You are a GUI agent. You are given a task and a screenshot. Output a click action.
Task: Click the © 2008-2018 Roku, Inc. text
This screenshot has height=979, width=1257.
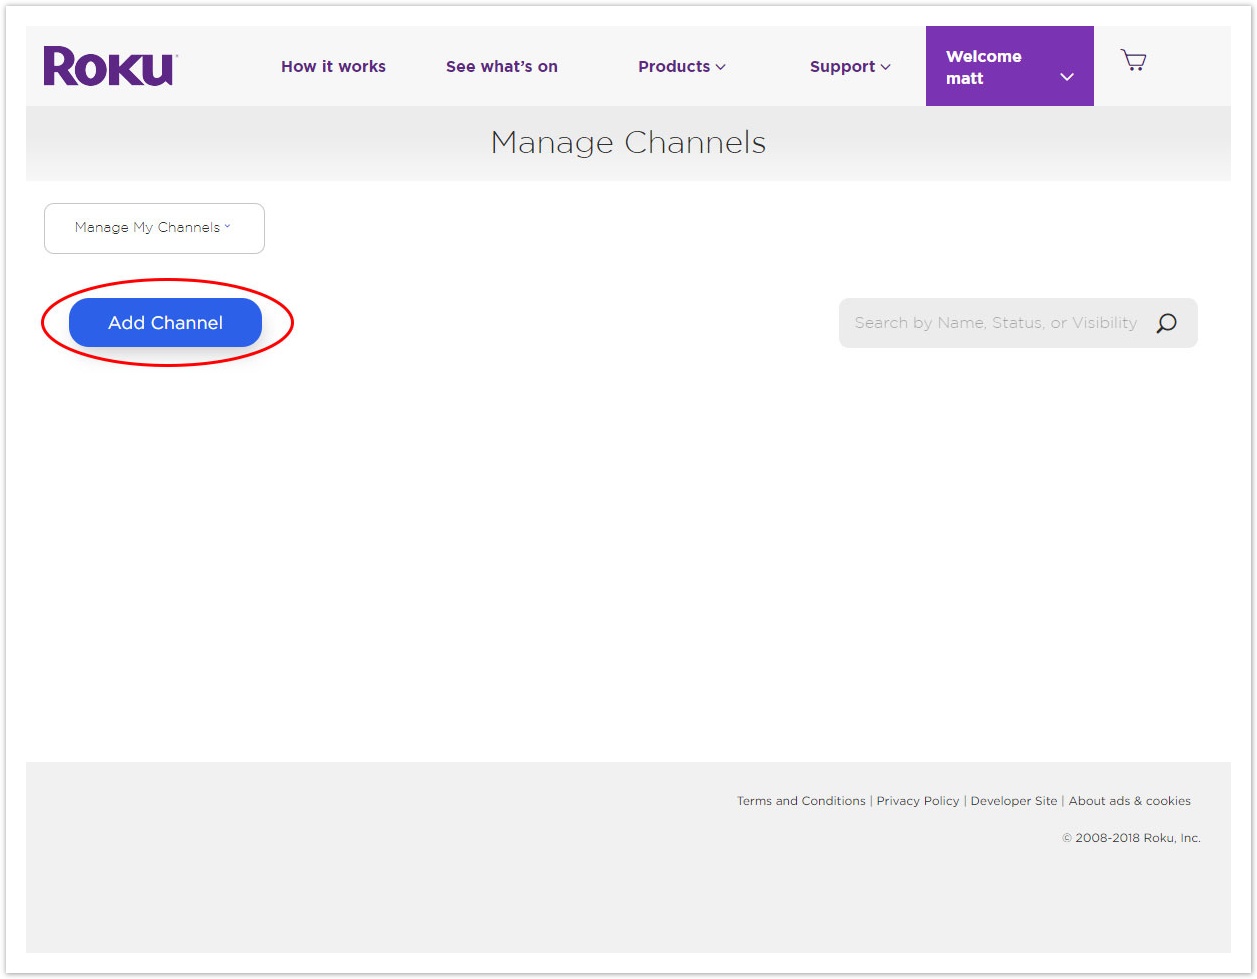coord(1131,838)
